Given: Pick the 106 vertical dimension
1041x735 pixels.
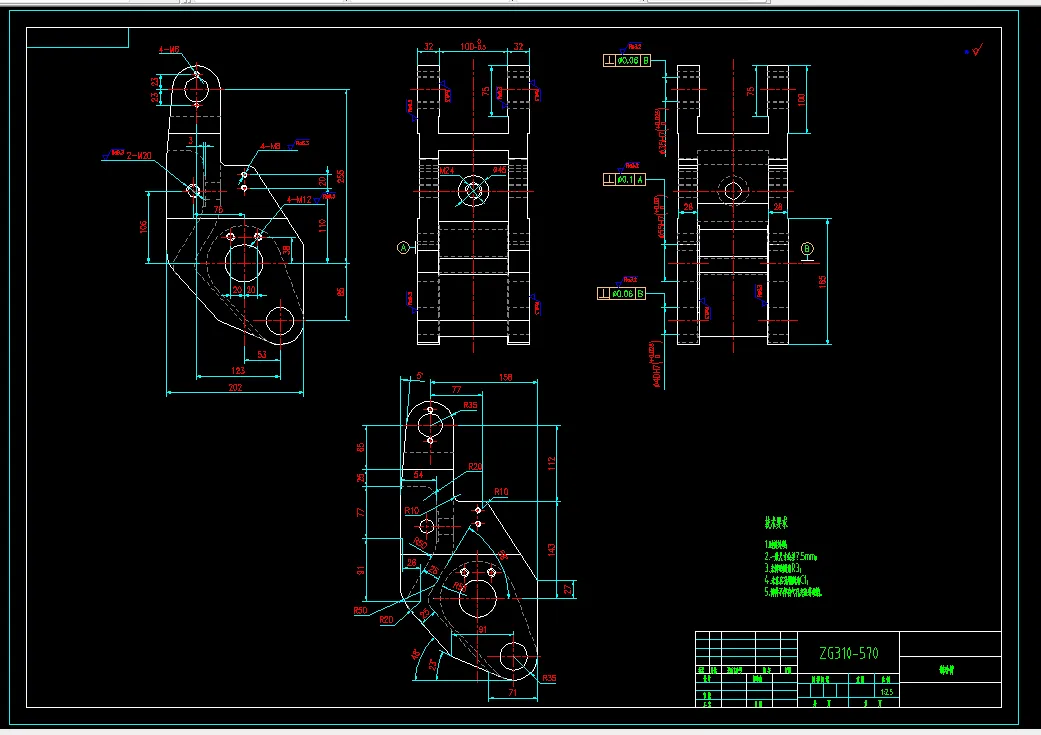Looking at the screenshot, I should click(143, 227).
